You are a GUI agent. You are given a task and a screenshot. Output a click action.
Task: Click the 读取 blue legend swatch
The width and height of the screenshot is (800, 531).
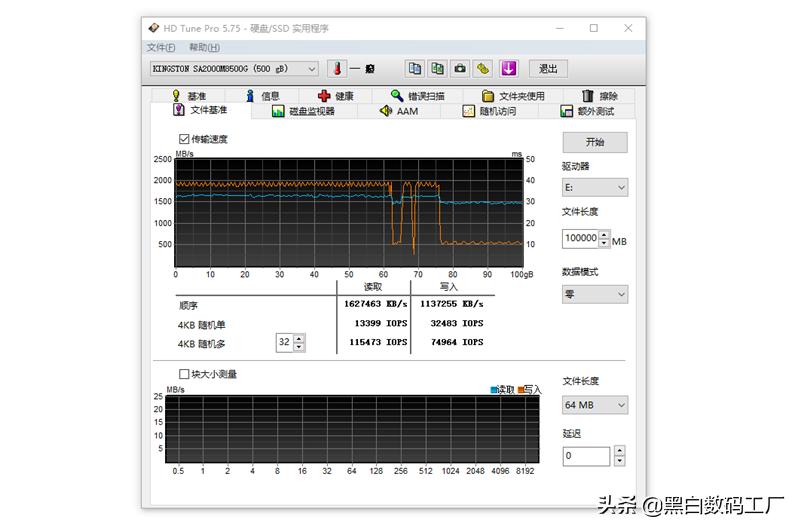pyautogui.click(x=493, y=390)
